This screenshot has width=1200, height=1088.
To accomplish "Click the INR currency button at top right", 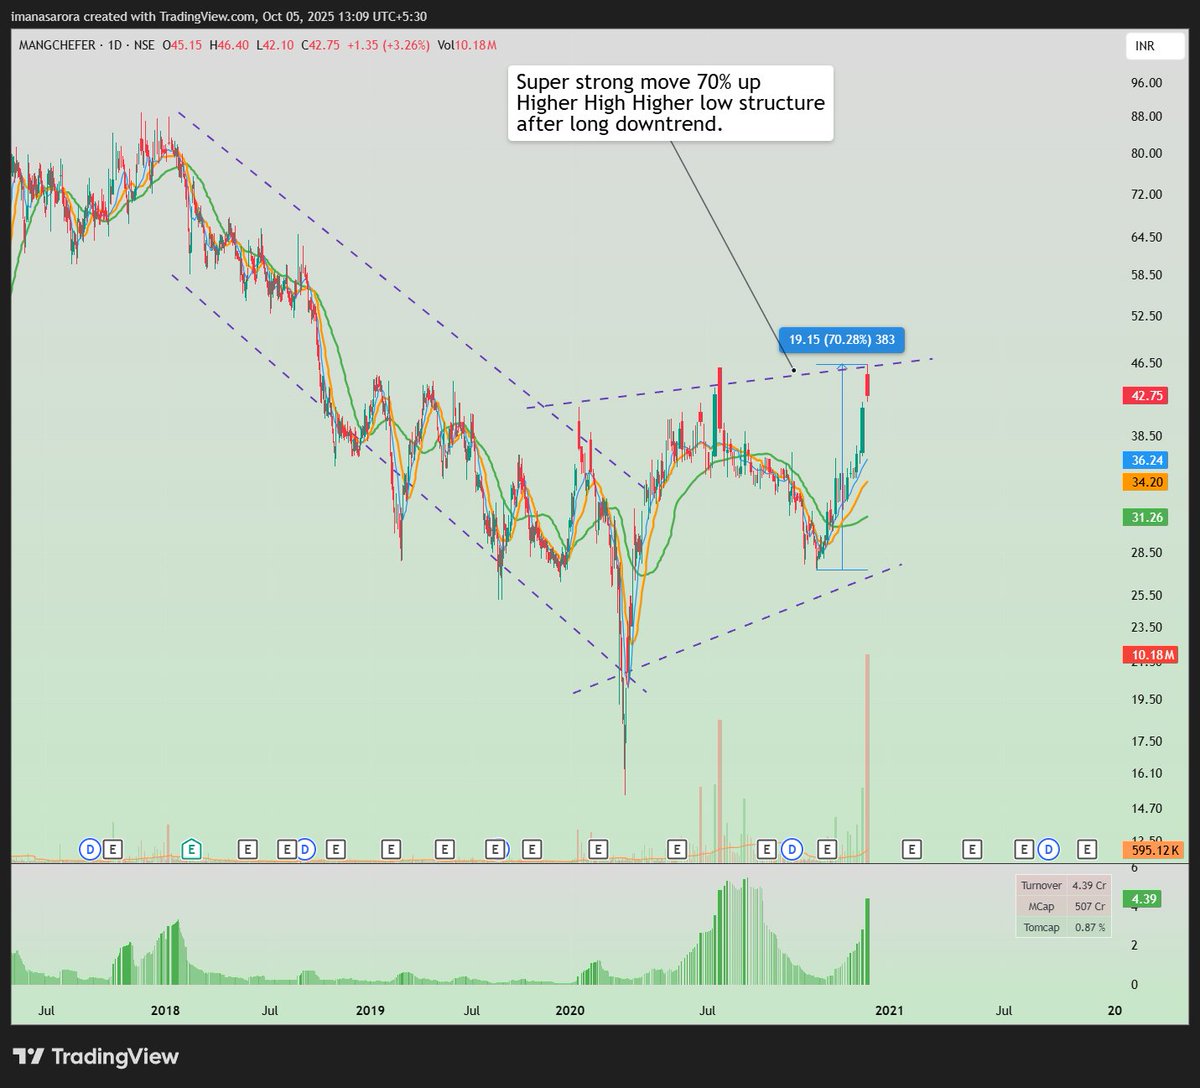I will click(x=1154, y=46).
